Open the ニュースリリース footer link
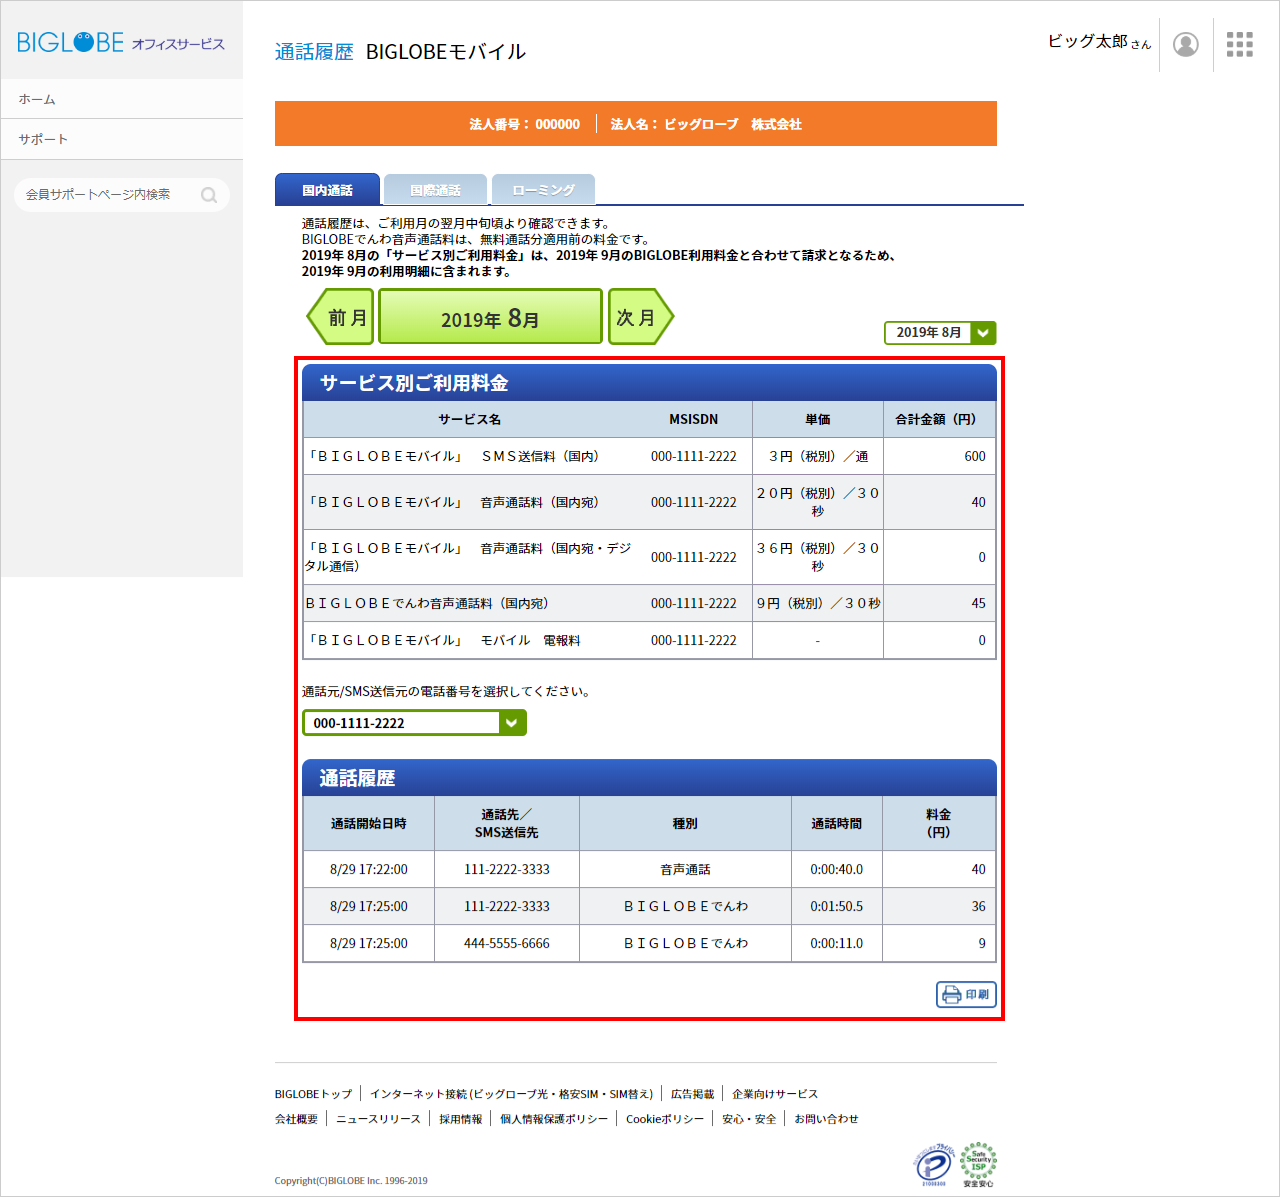This screenshot has height=1197, width=1280. [378, 1119]
